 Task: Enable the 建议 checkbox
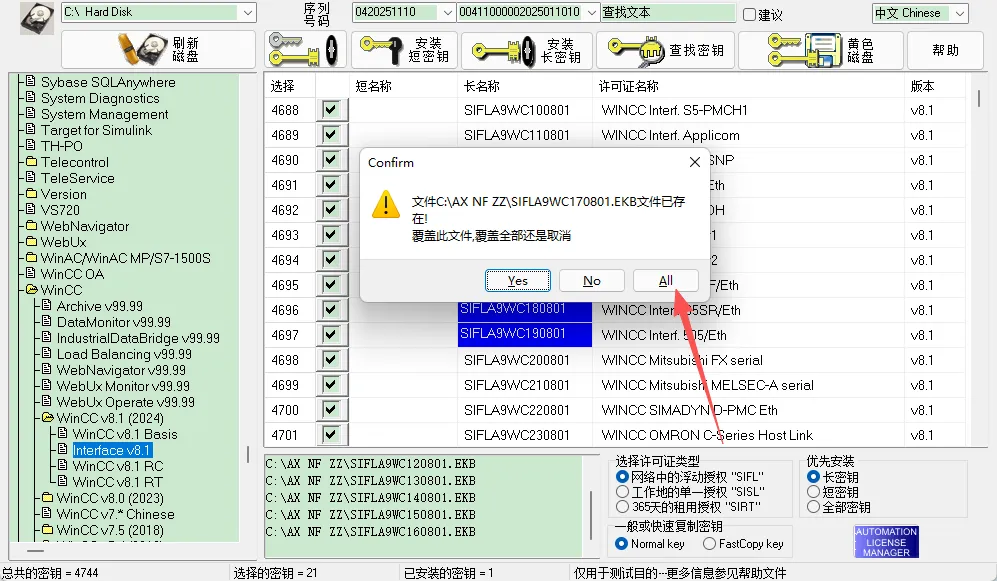click(x=750, y=14)
